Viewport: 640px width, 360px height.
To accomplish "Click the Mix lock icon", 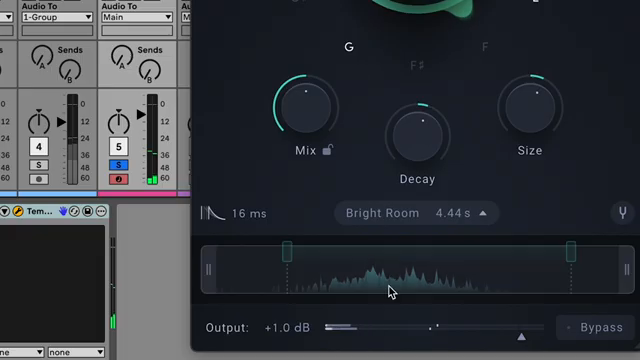I will pyautogui.click(x=328, y=150).
